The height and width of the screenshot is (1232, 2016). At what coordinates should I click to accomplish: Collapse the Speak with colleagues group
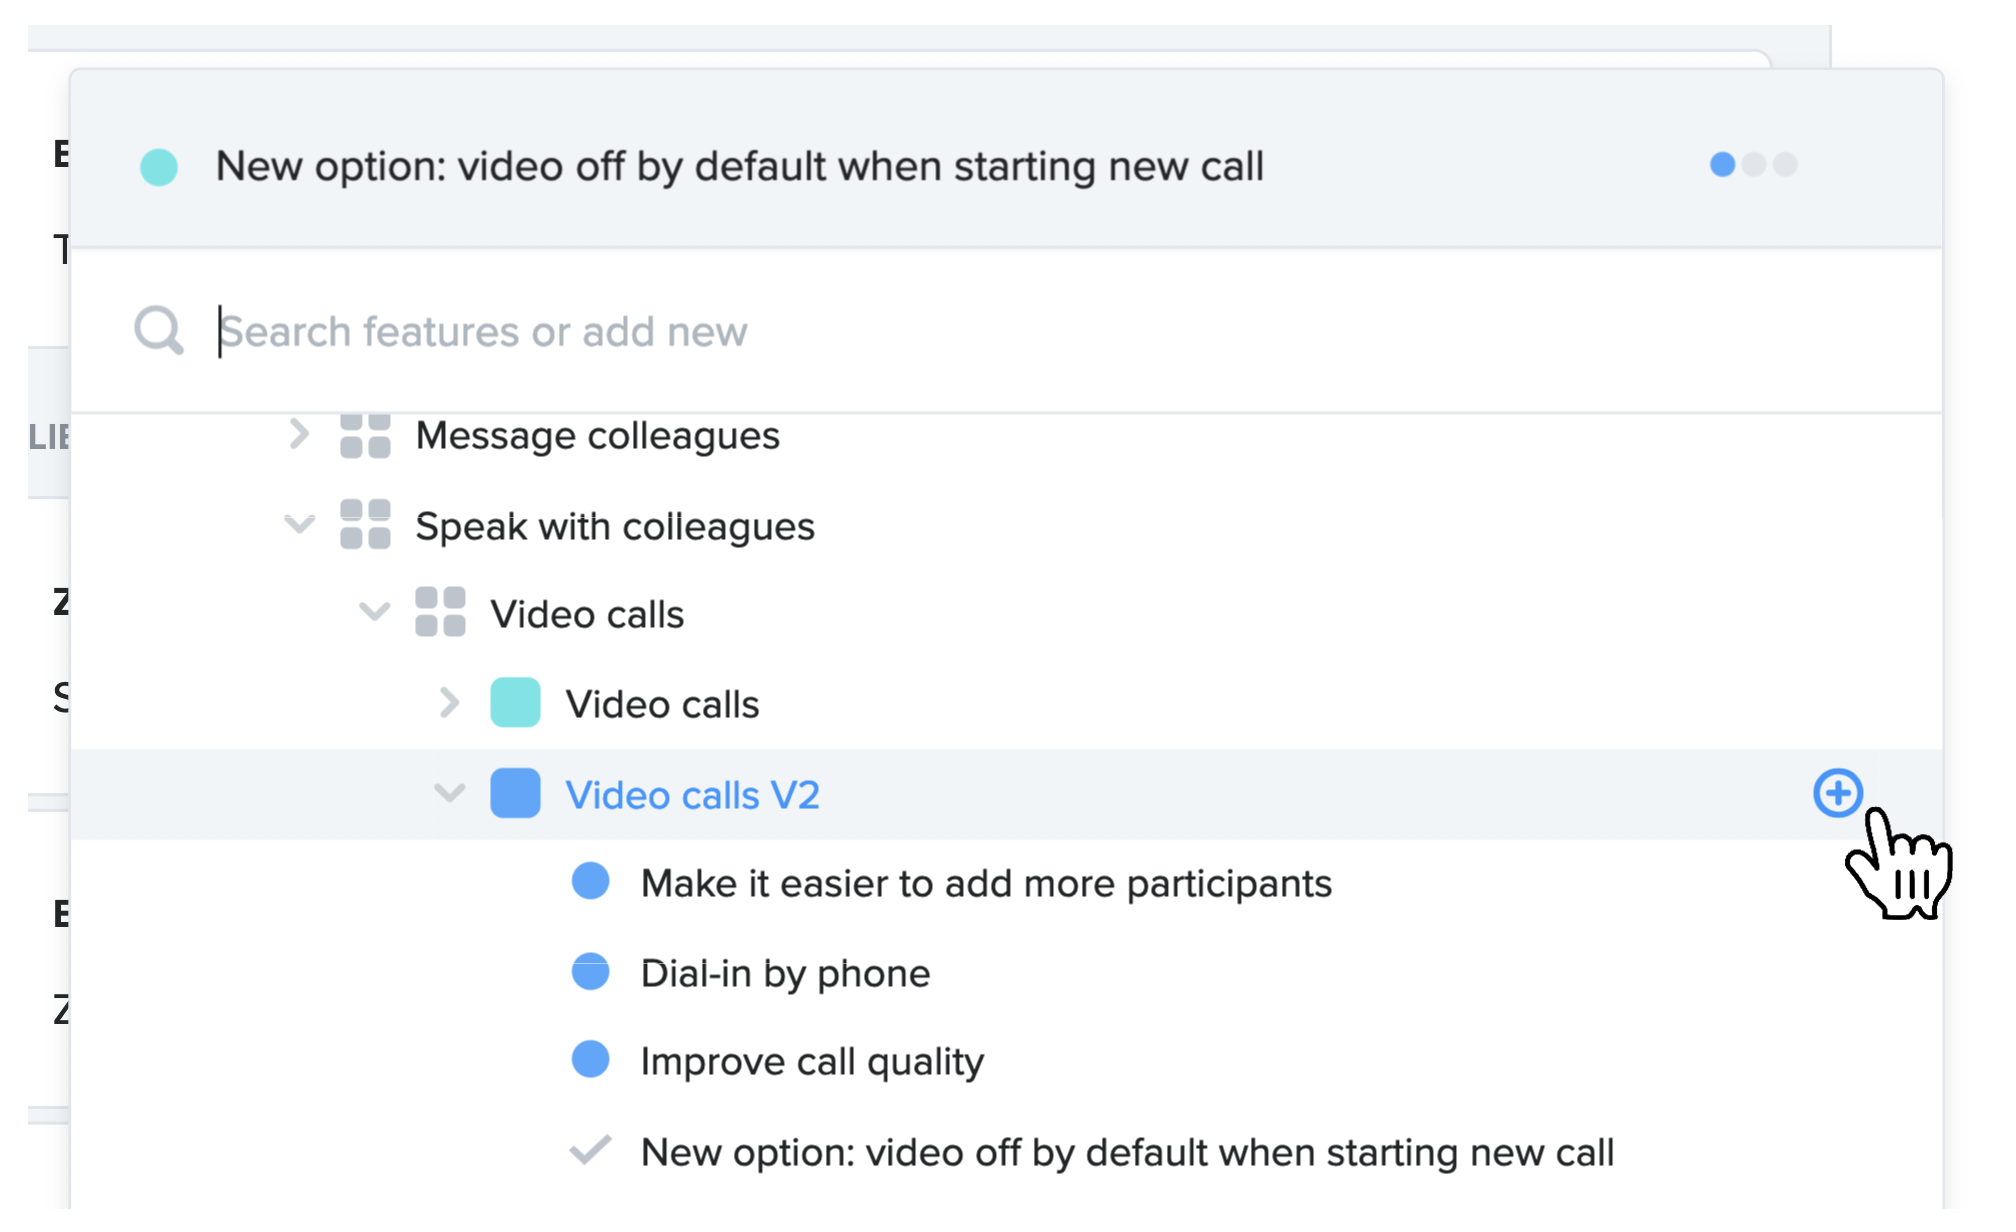[299, 524]
